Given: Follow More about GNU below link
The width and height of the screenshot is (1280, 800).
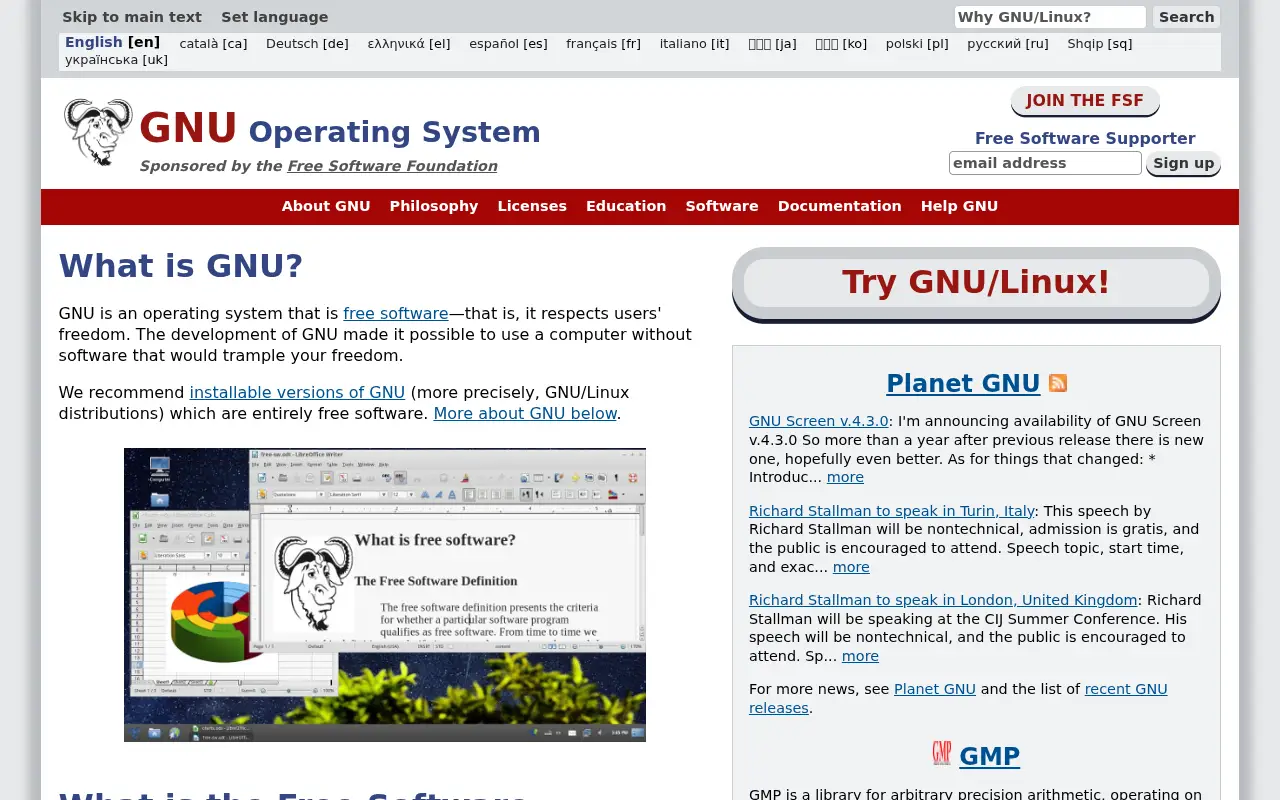Looking at the screenshot, I should coord(525,413).
